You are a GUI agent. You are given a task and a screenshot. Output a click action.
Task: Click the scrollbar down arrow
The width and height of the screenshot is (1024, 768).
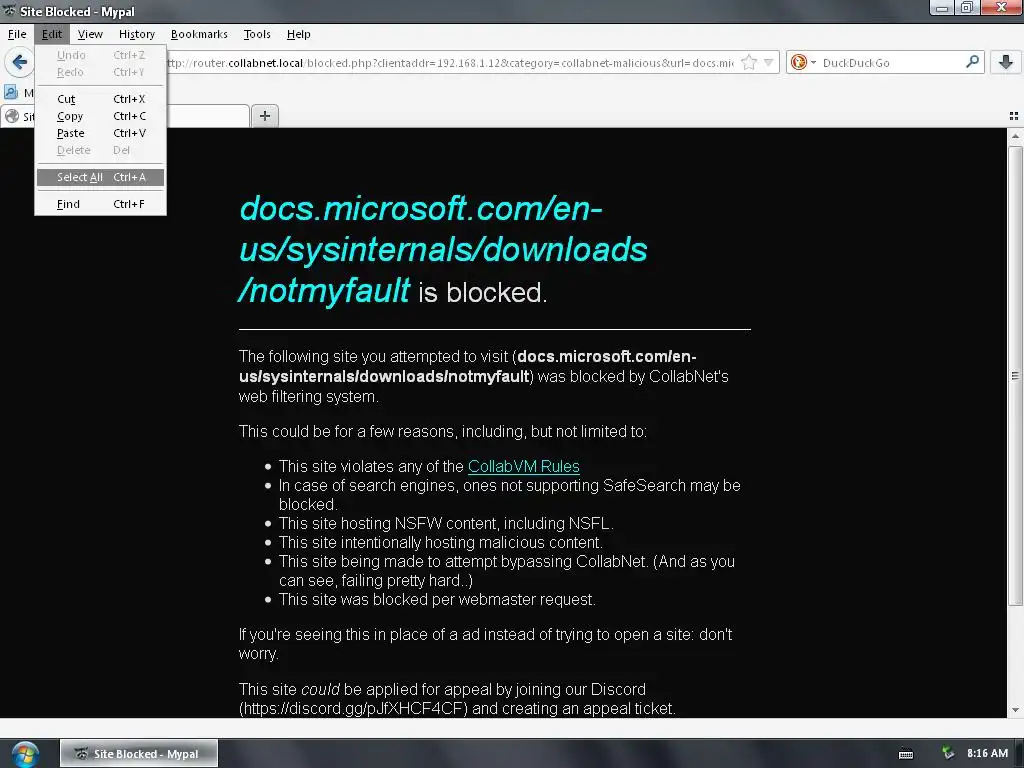tap(1015, 709)
